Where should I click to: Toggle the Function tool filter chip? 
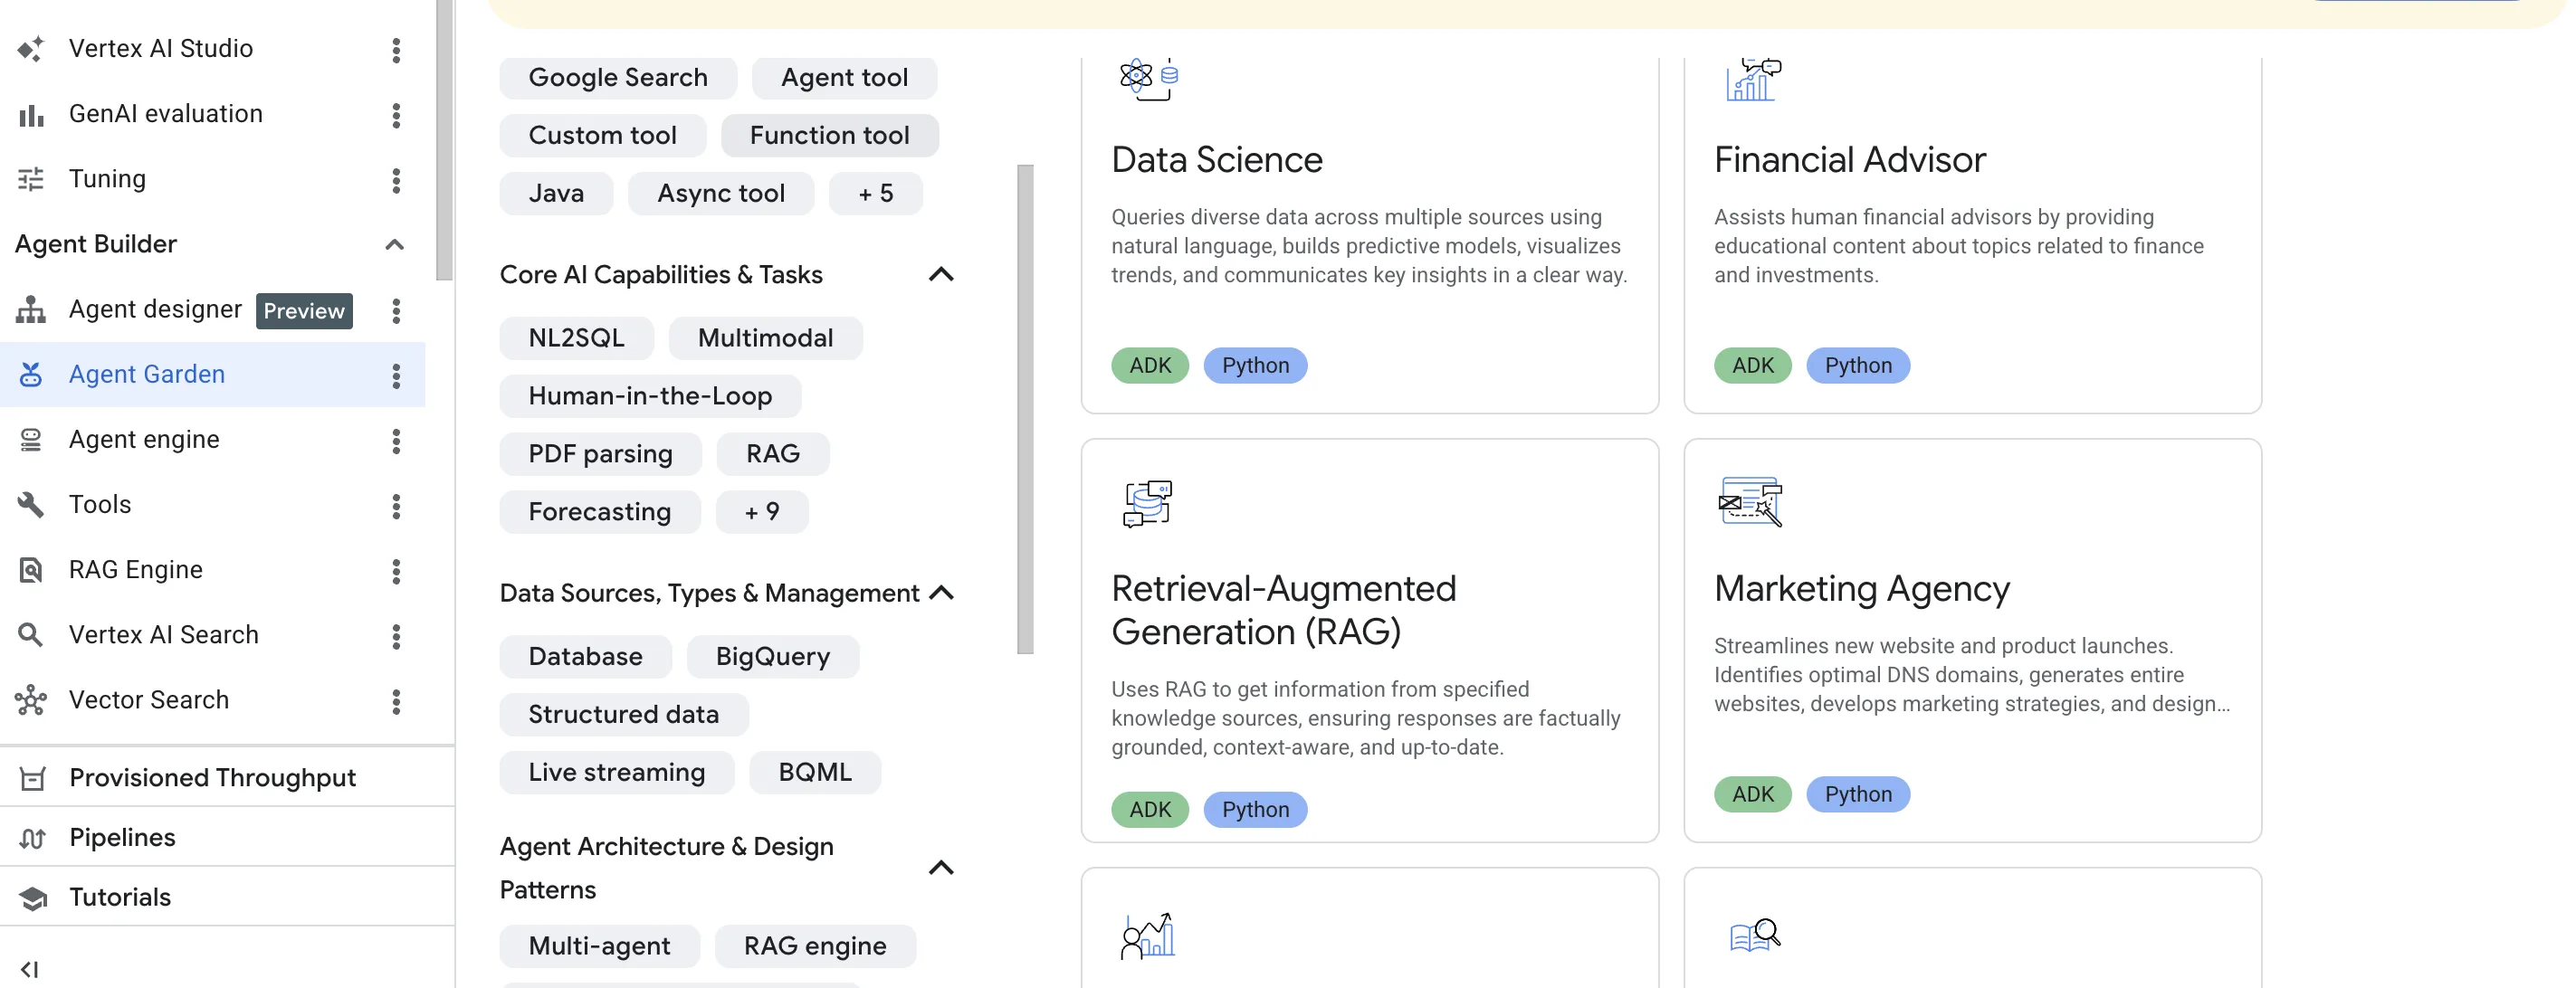click(x=829, y=136)
